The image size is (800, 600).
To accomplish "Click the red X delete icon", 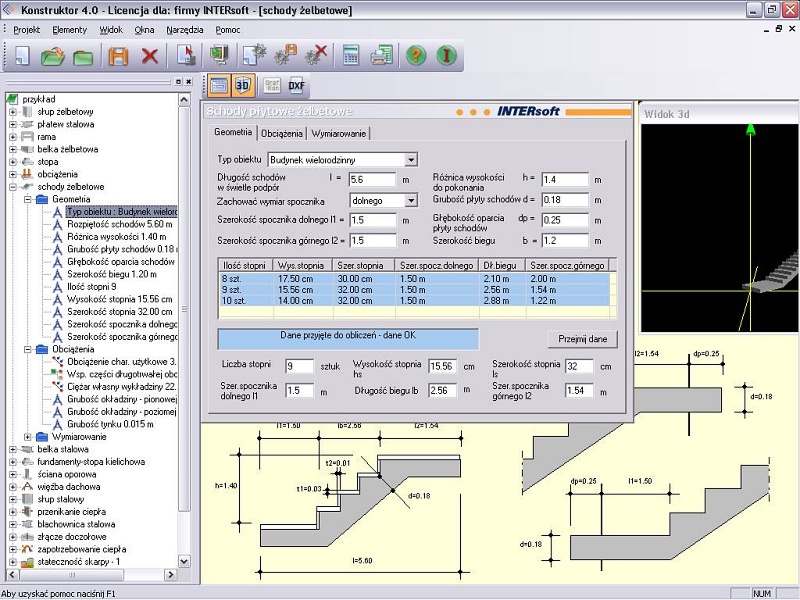I will [x=149, y=55].
